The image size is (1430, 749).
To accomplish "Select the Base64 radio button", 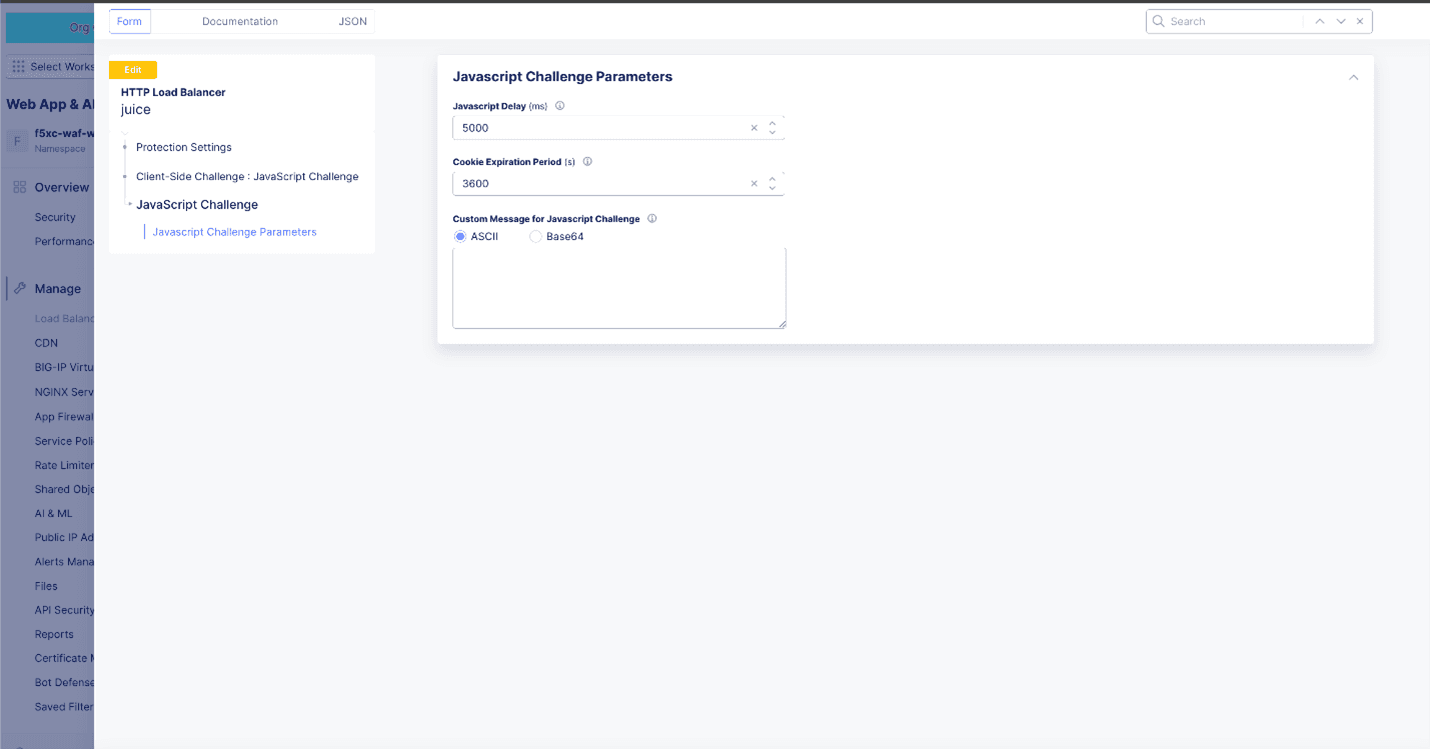I will 534,236.
